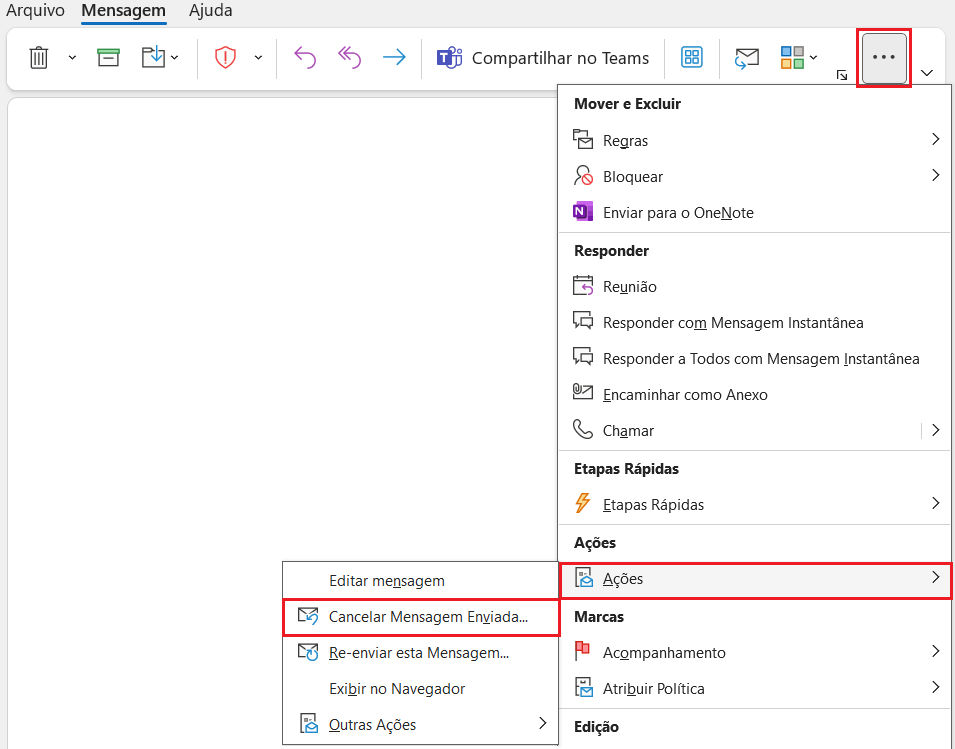The height and width of the screenshot is (749, 955).
Task: Click the three-dots more commands button
Action: pos(884,57)
